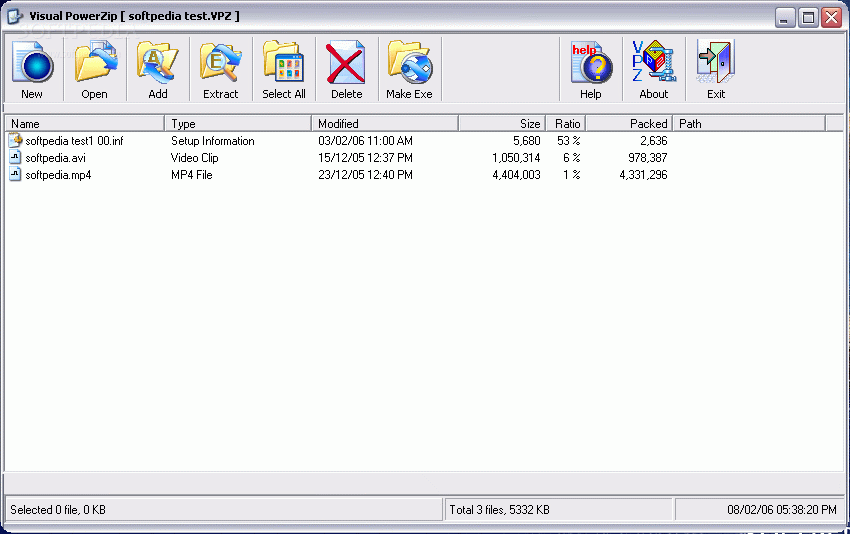Sort list by Size column header

pyautogui.click(x=503, y=124)
